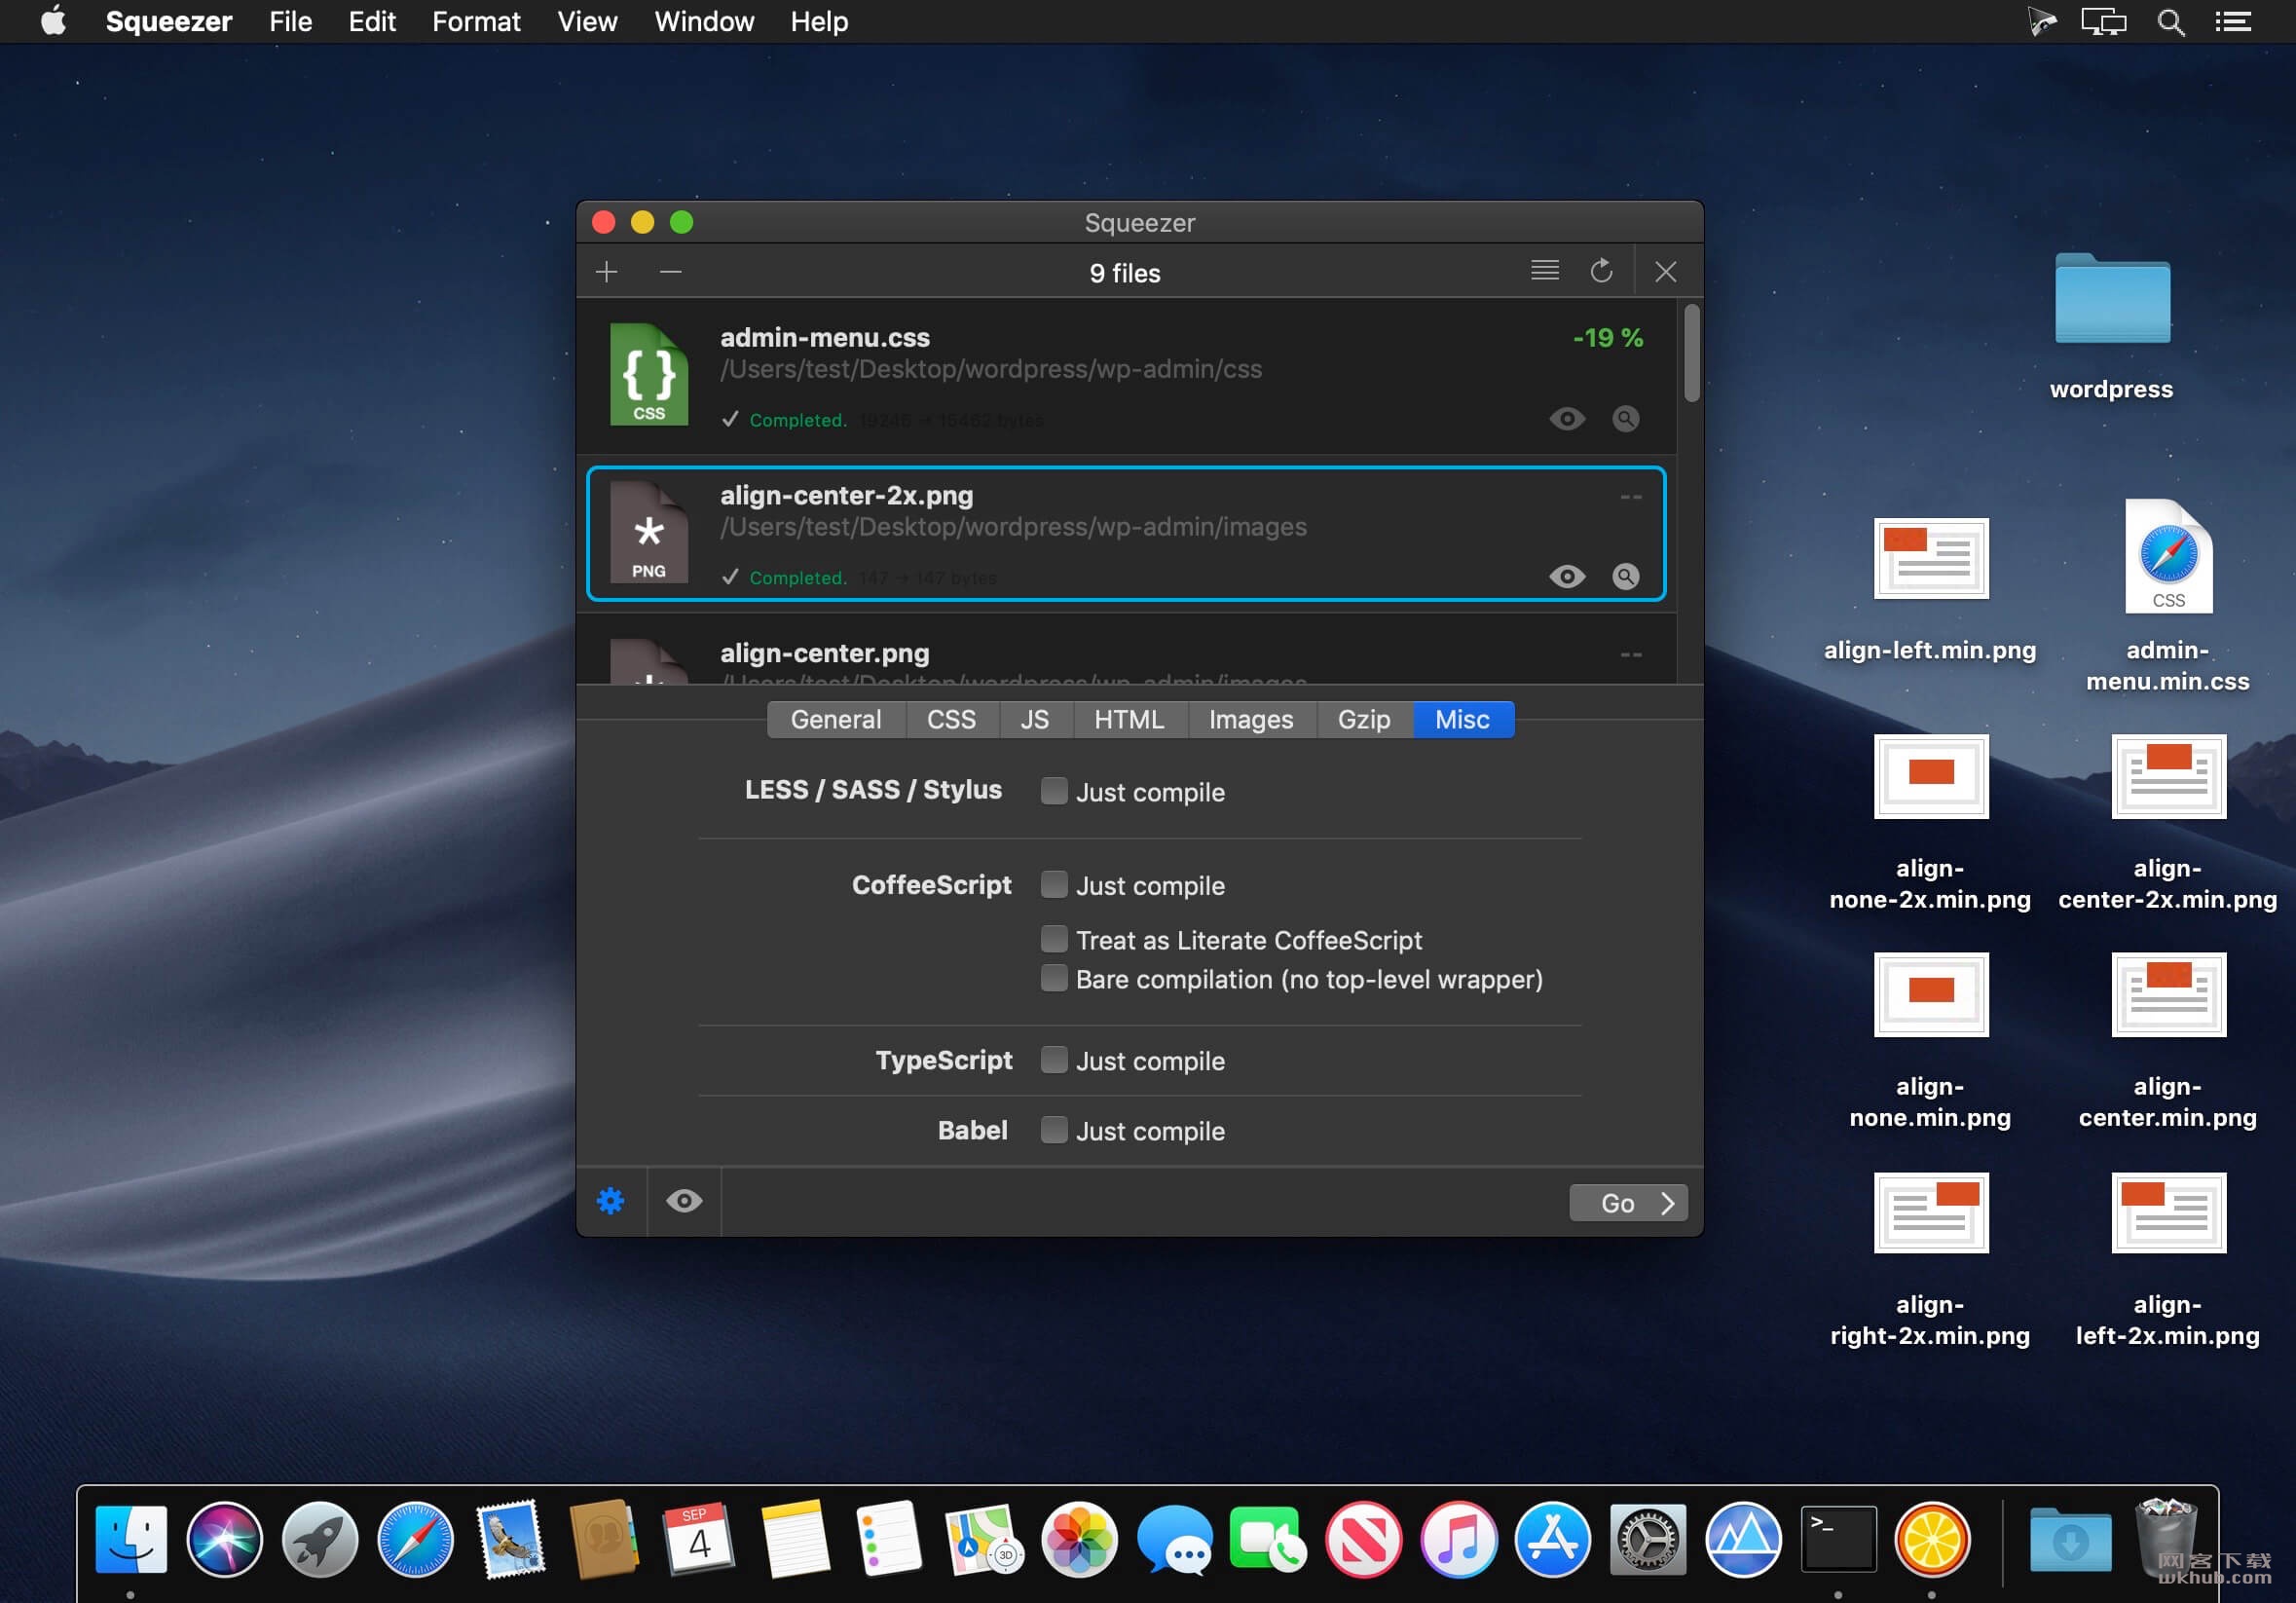
Task: Open Photos from the dock
Action: [1079, 1539]
